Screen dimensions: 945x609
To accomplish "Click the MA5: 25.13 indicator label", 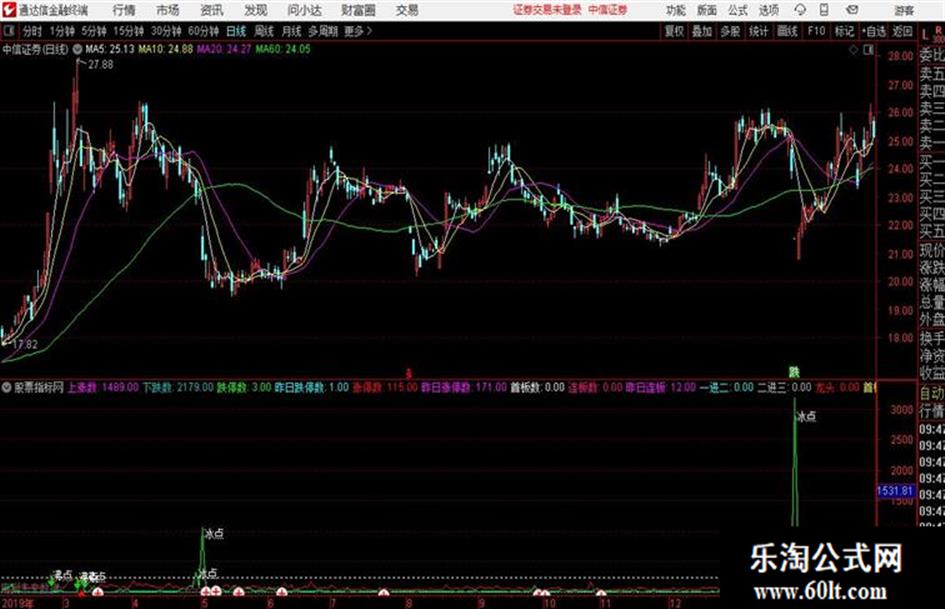I will (110, 49).
